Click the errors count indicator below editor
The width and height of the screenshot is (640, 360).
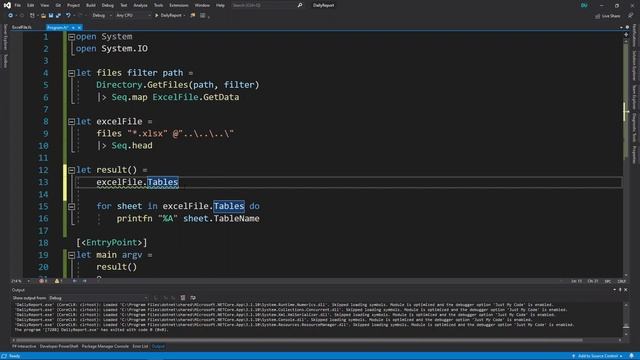pyautogui.click(x=43, y=281)
